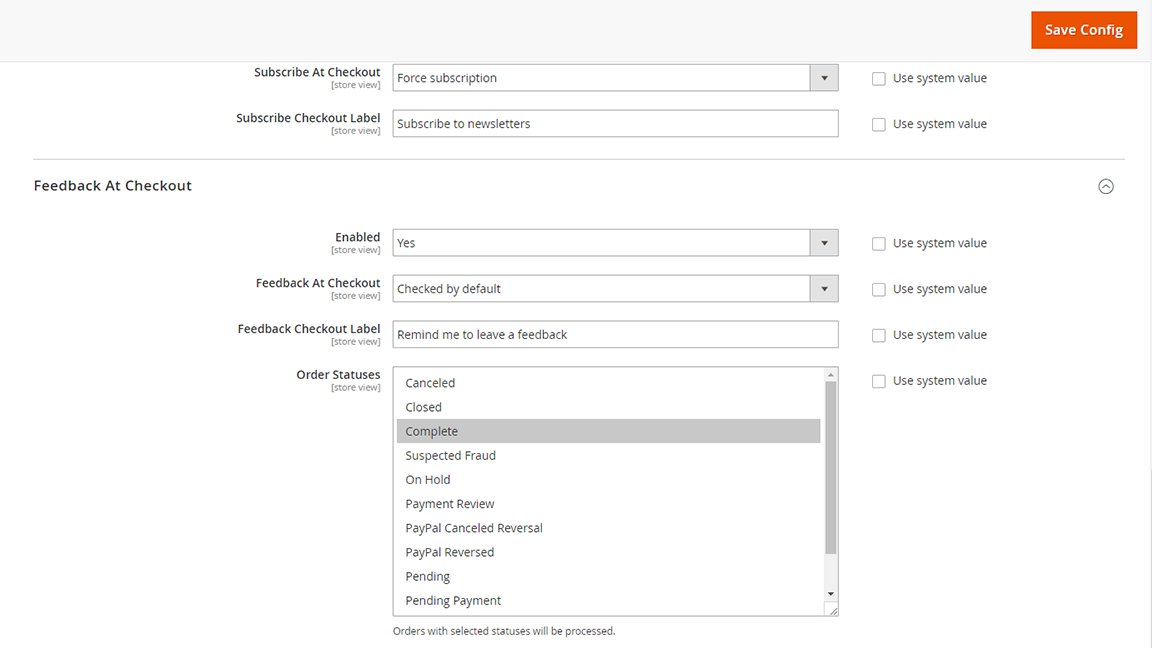Open the Enabled dropdown showing Yes
The width and height of the screenshot is (1152, 648).
click(x=615, y=243)
